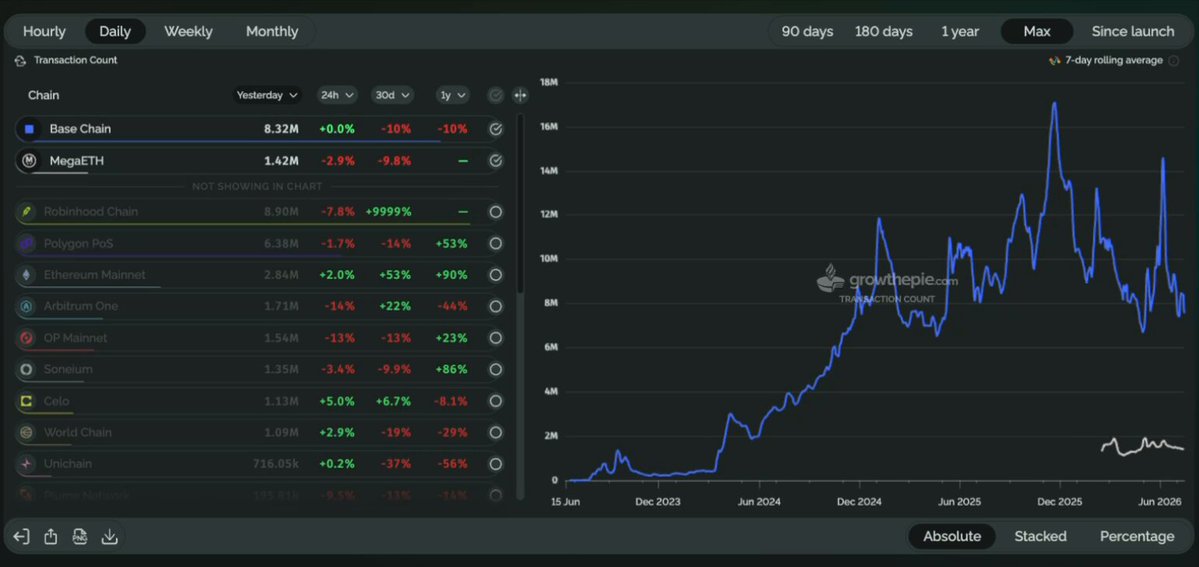Click the Arbitrum One logo icon
The image size is (1199, 567).
click(28, 306)
